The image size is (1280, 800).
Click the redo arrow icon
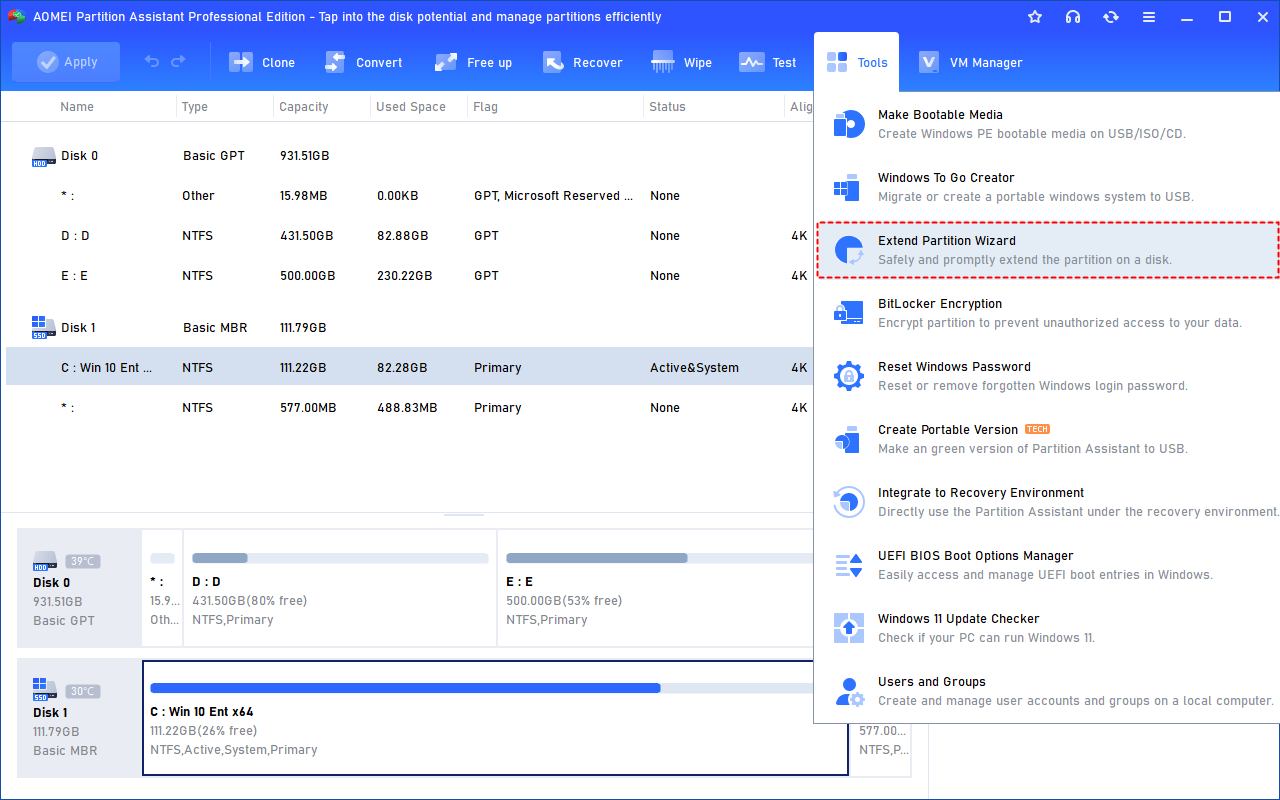tap(178, 62)
